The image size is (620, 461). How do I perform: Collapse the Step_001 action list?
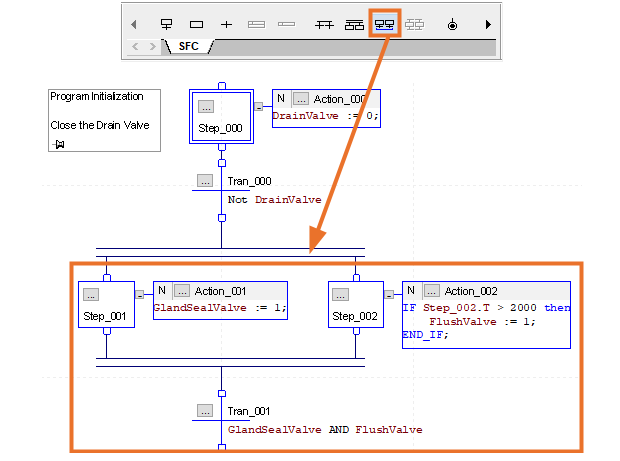point(140,295)
